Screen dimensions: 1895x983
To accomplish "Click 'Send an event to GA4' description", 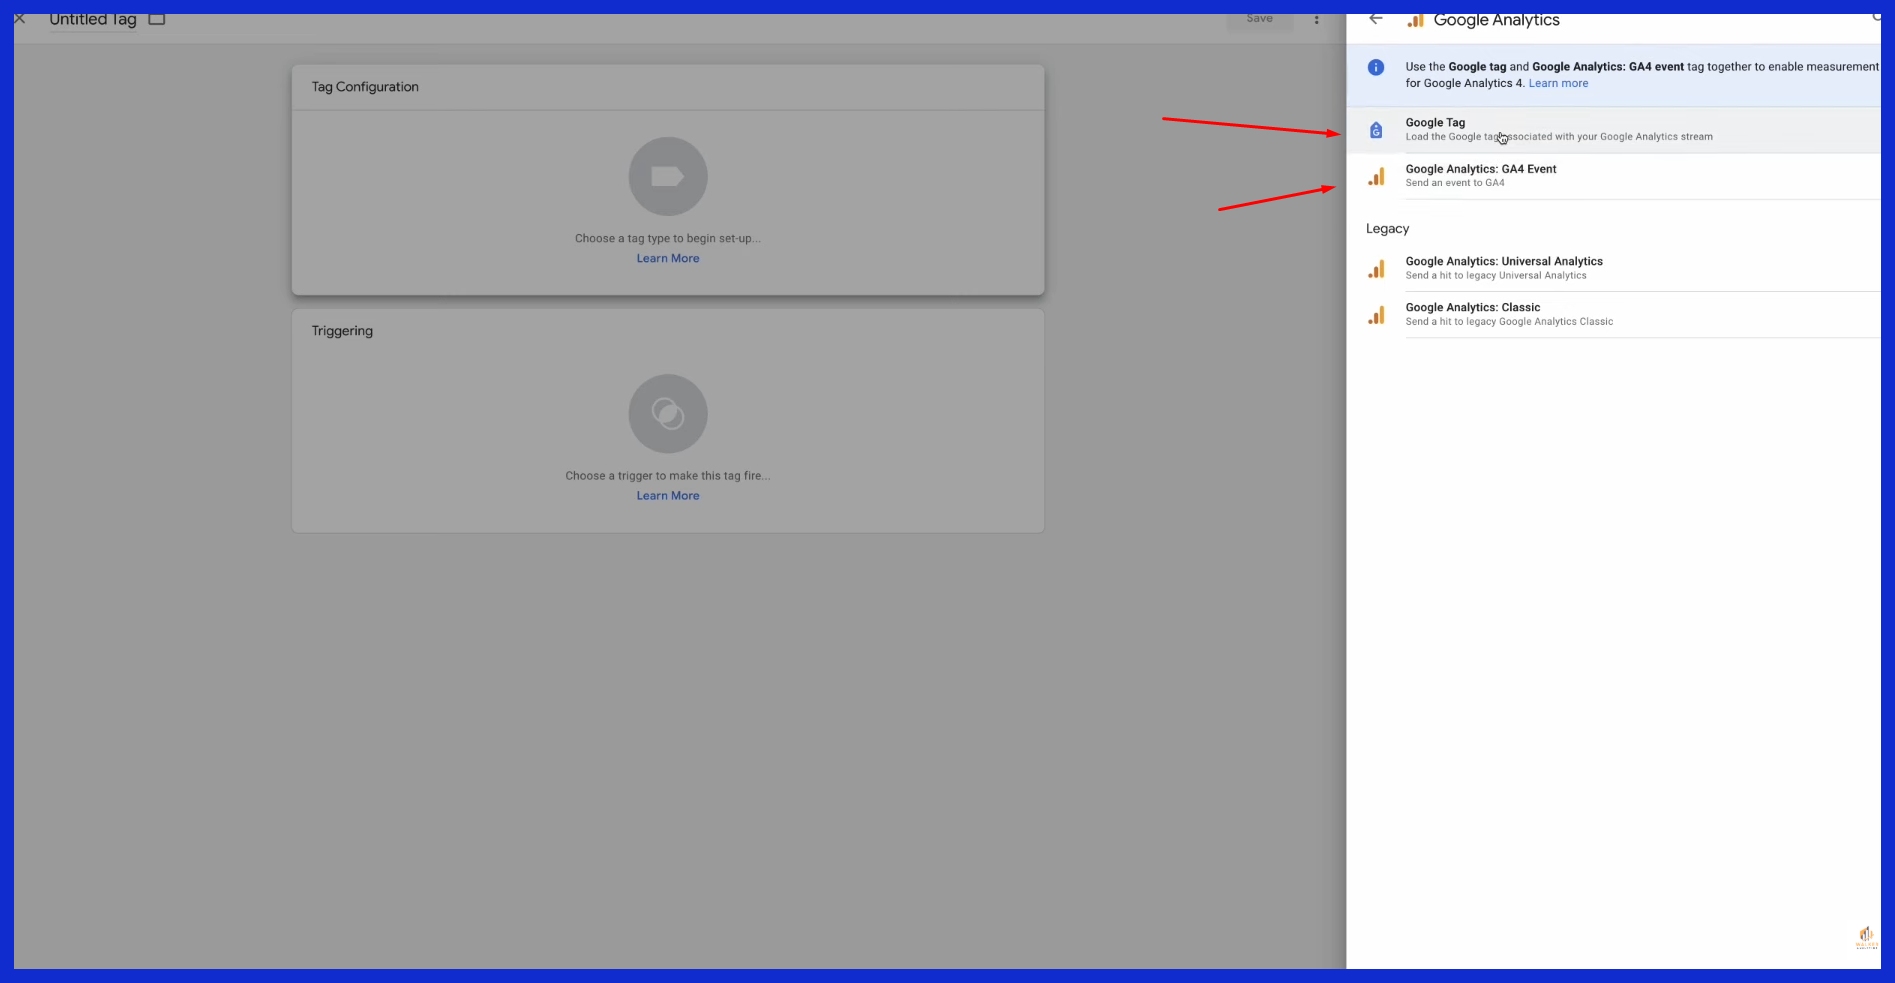I will tap(1455, 183).
